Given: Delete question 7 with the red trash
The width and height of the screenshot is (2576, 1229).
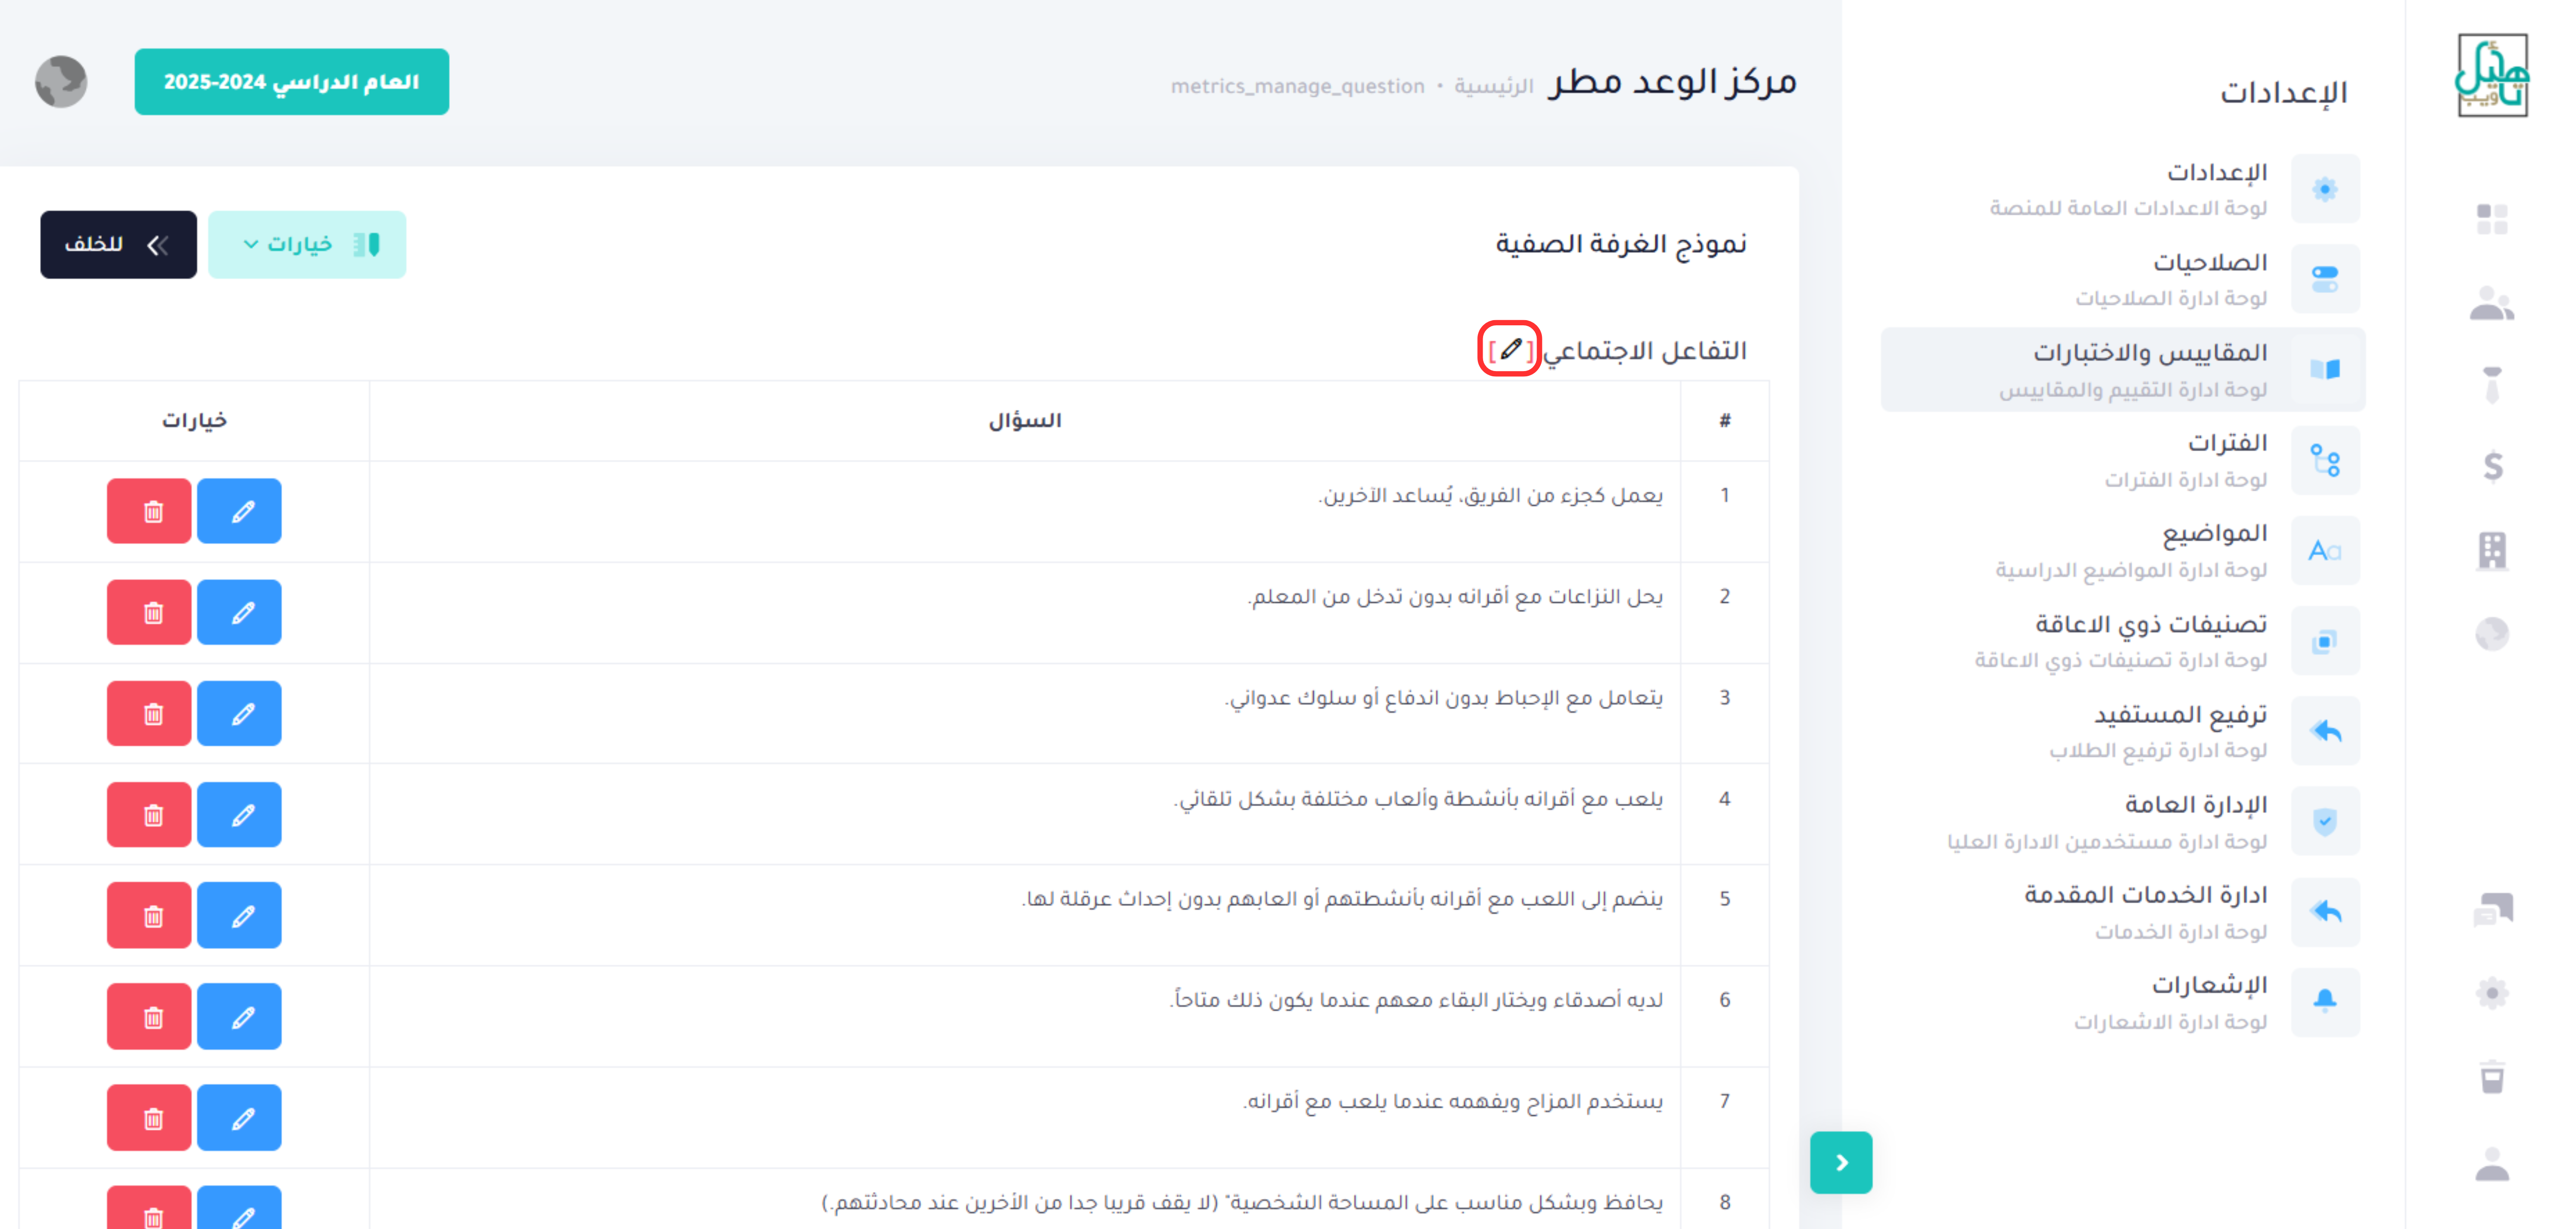Looking at the screenshot, I should coord(149,1117).
